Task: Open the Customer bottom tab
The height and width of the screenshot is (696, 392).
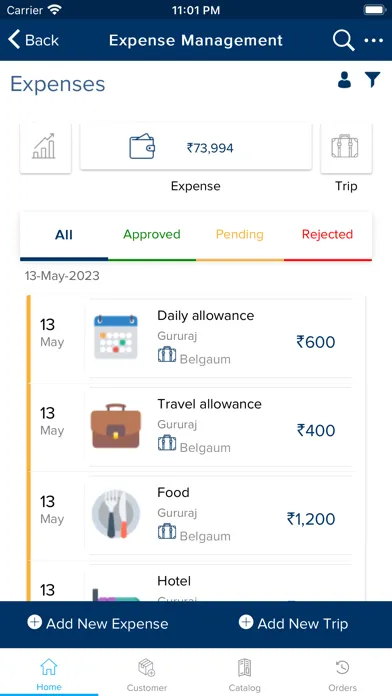Action: [147, 676]
